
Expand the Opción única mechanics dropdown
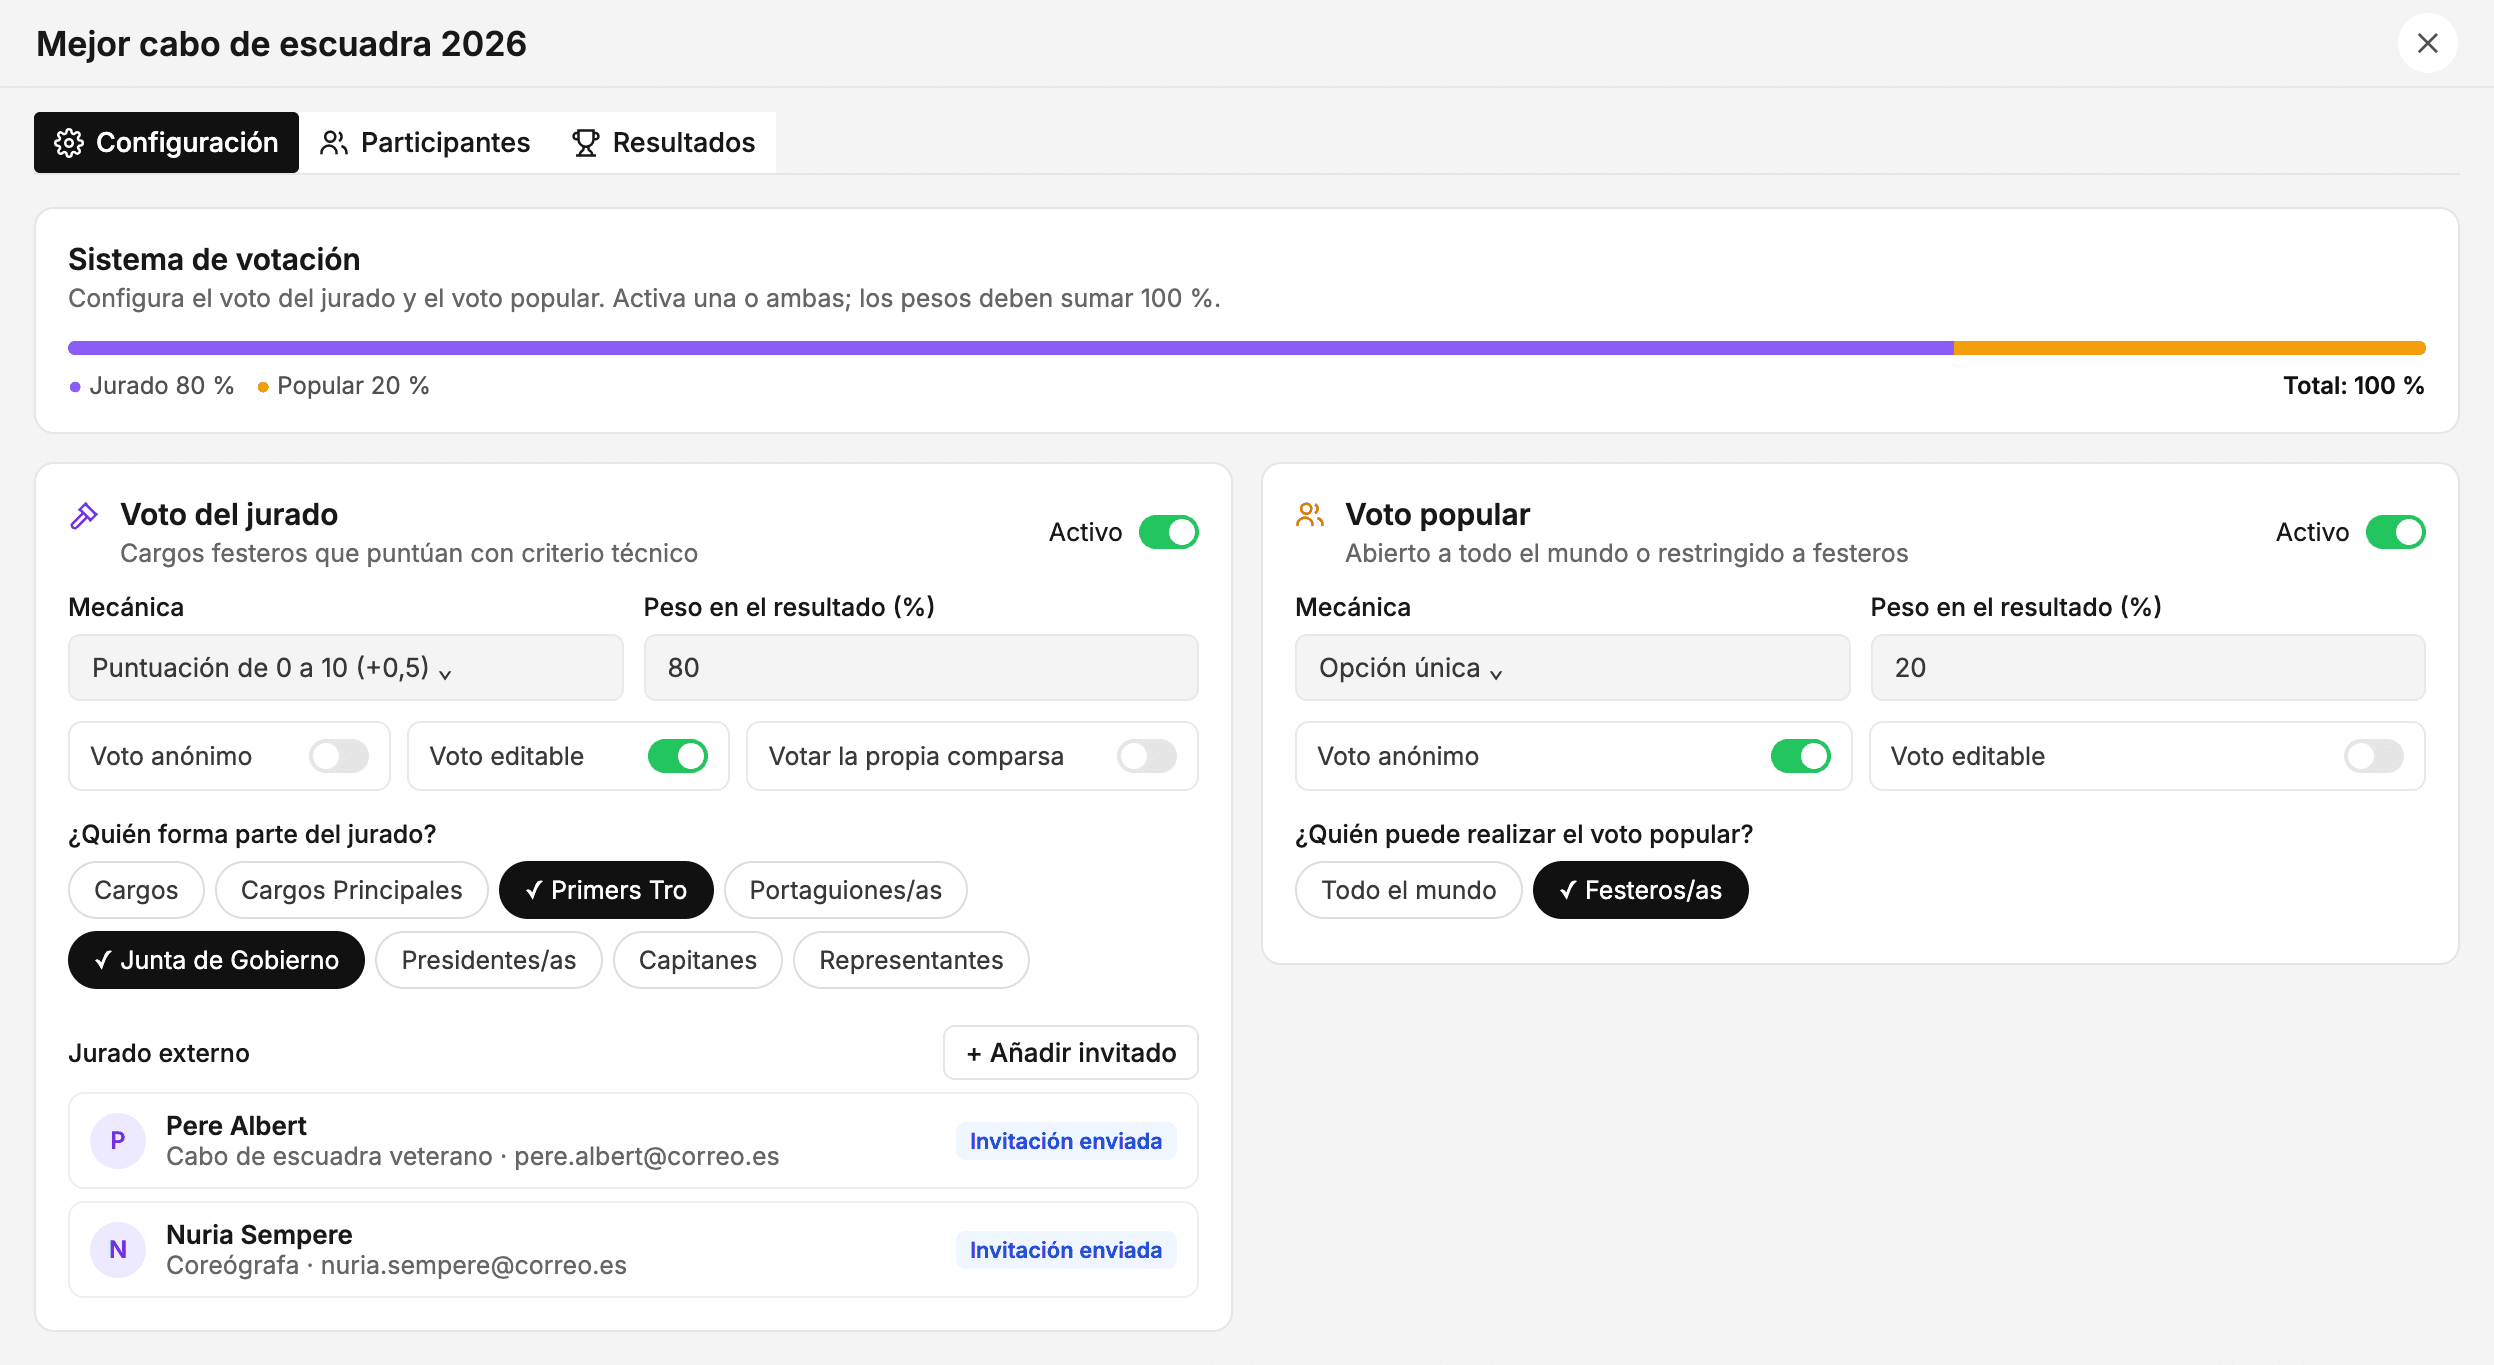click(x=1572, y=668)
